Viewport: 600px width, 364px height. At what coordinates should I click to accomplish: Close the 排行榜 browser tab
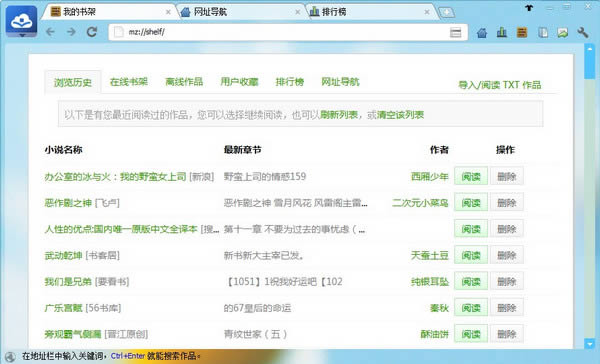tap(427, 12)
